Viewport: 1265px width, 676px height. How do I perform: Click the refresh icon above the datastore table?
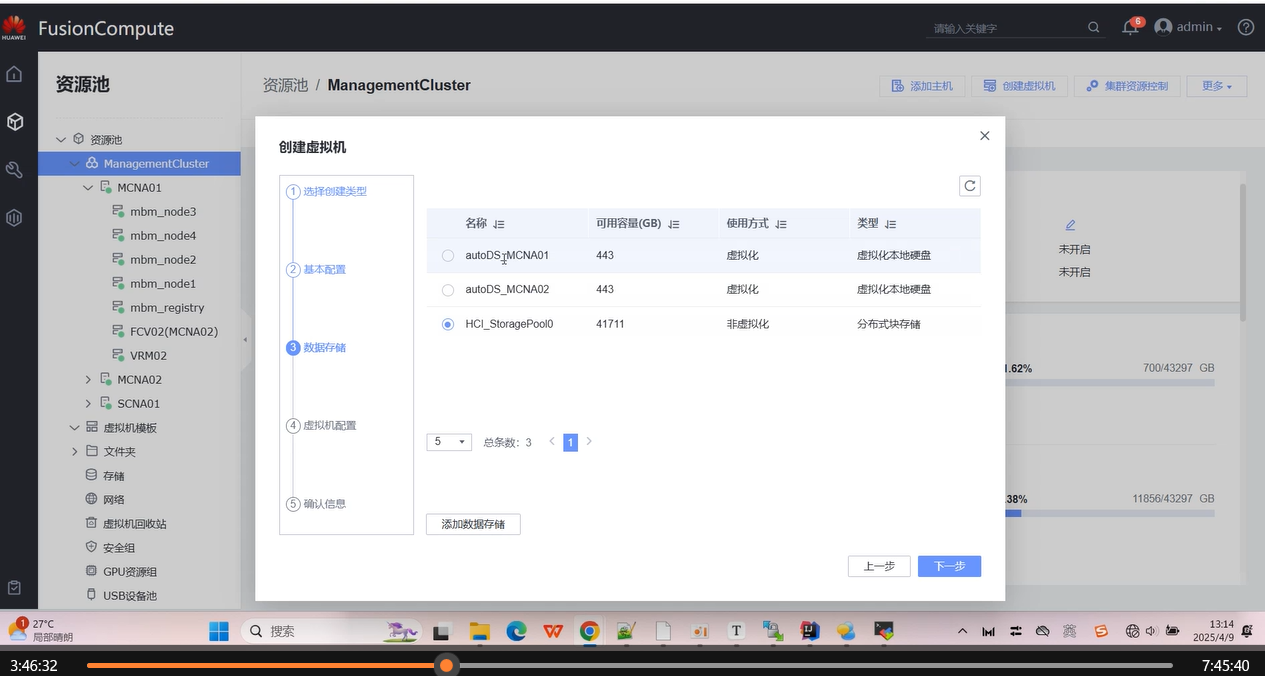click(x=969, y=186)
